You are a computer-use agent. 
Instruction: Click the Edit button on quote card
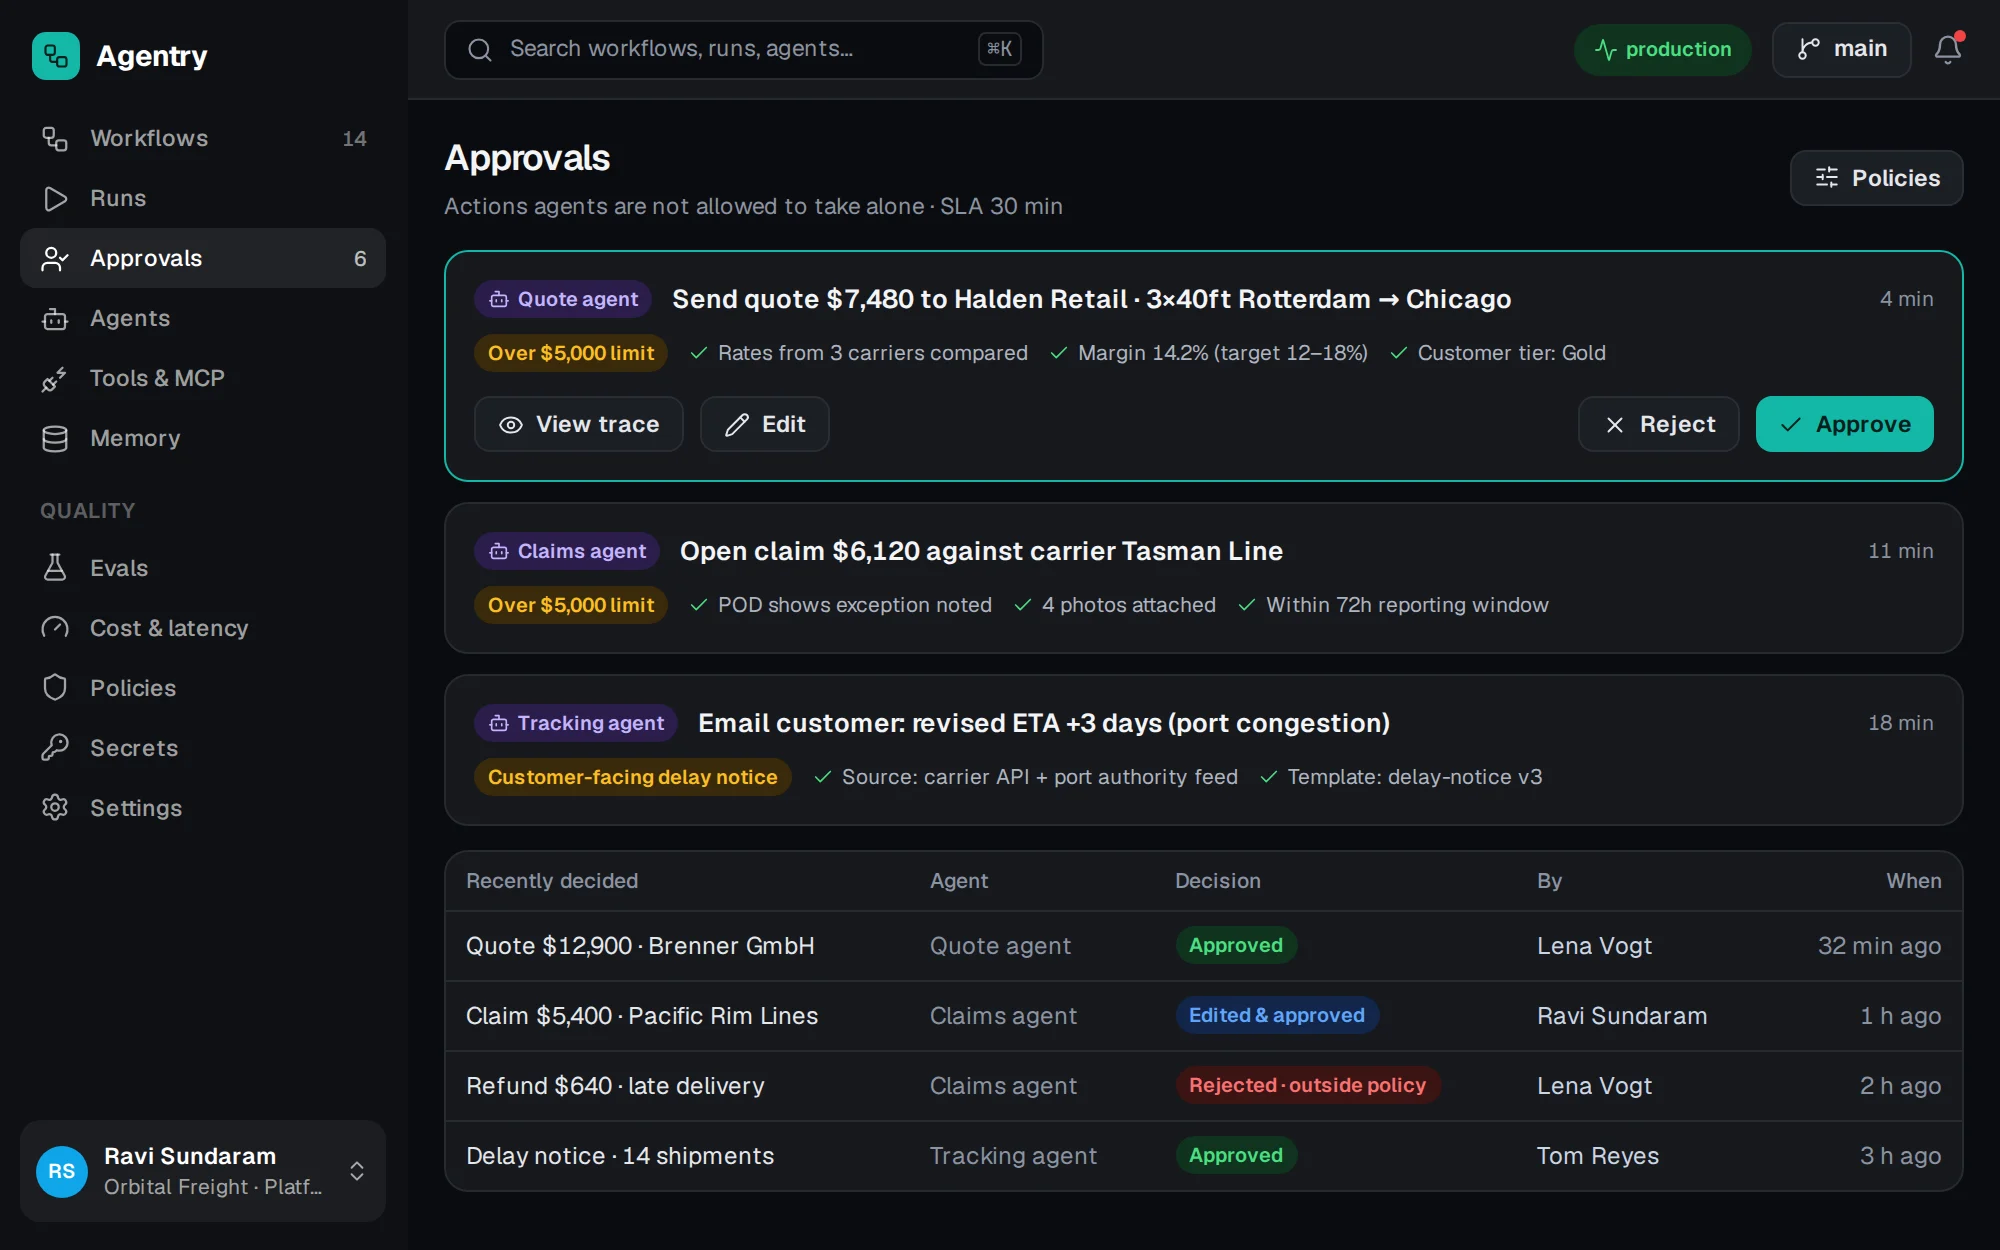tap(764, 424)
